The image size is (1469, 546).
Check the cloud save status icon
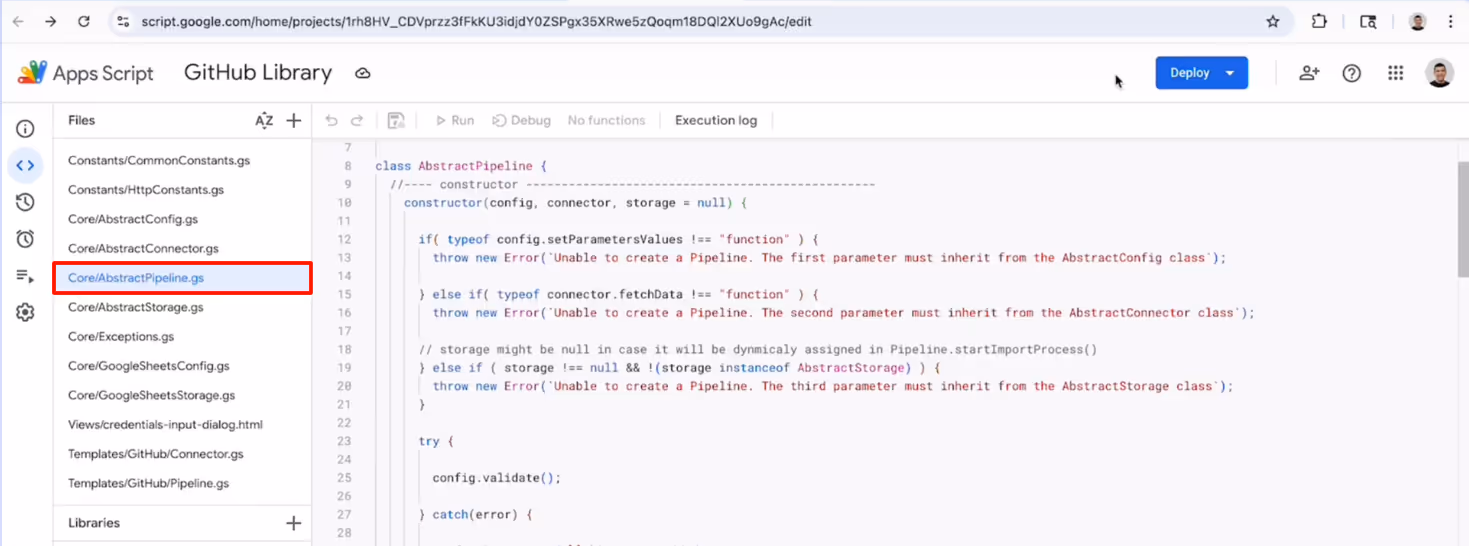click(363, 73)
